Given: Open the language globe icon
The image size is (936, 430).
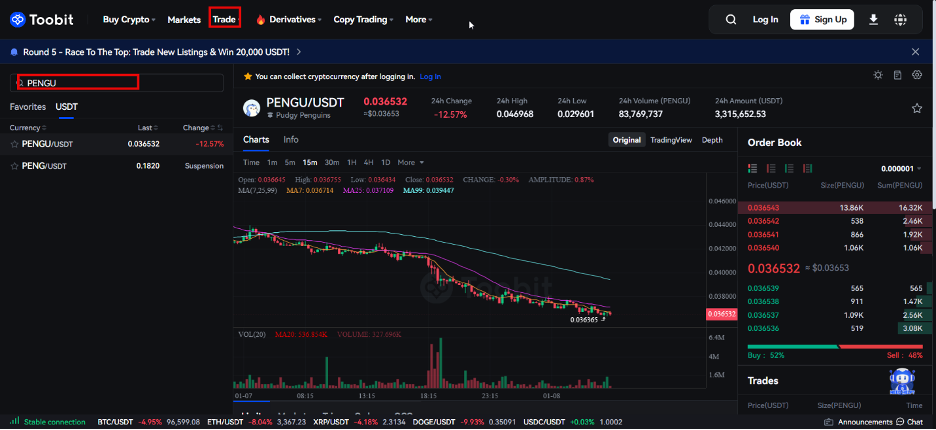Looking at the screenshot, I should (x=900, y=20).
